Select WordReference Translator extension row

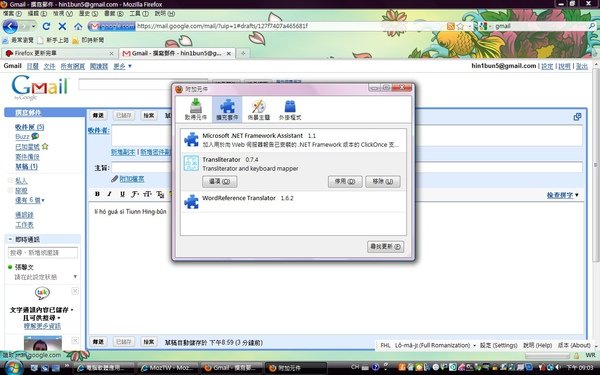(293, 202)
